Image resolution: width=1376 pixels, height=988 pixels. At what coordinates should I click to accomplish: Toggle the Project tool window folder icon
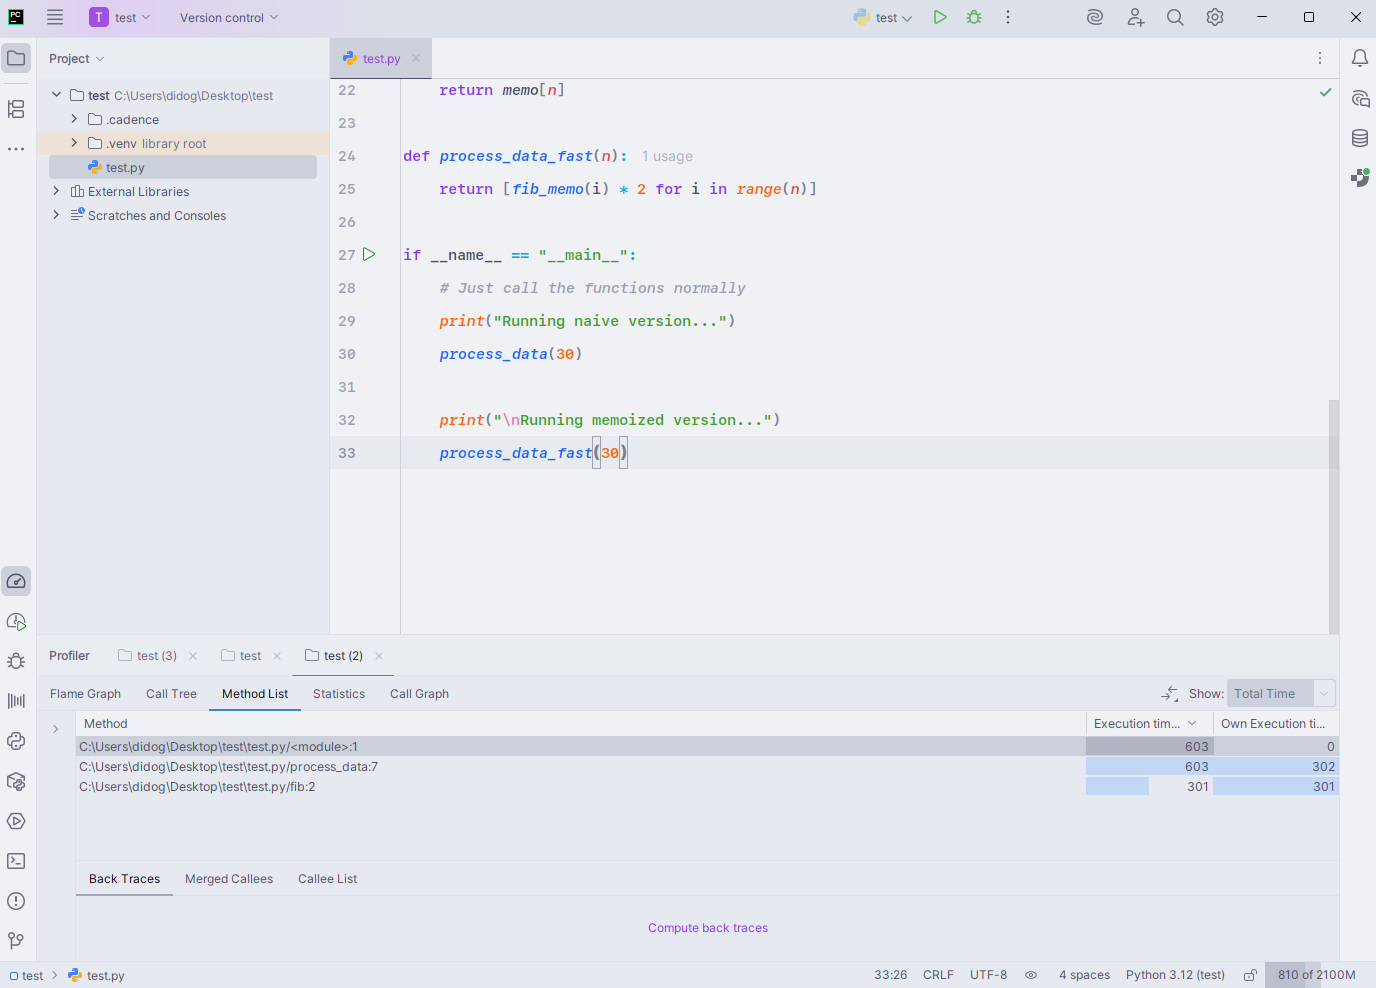point(16,58)
